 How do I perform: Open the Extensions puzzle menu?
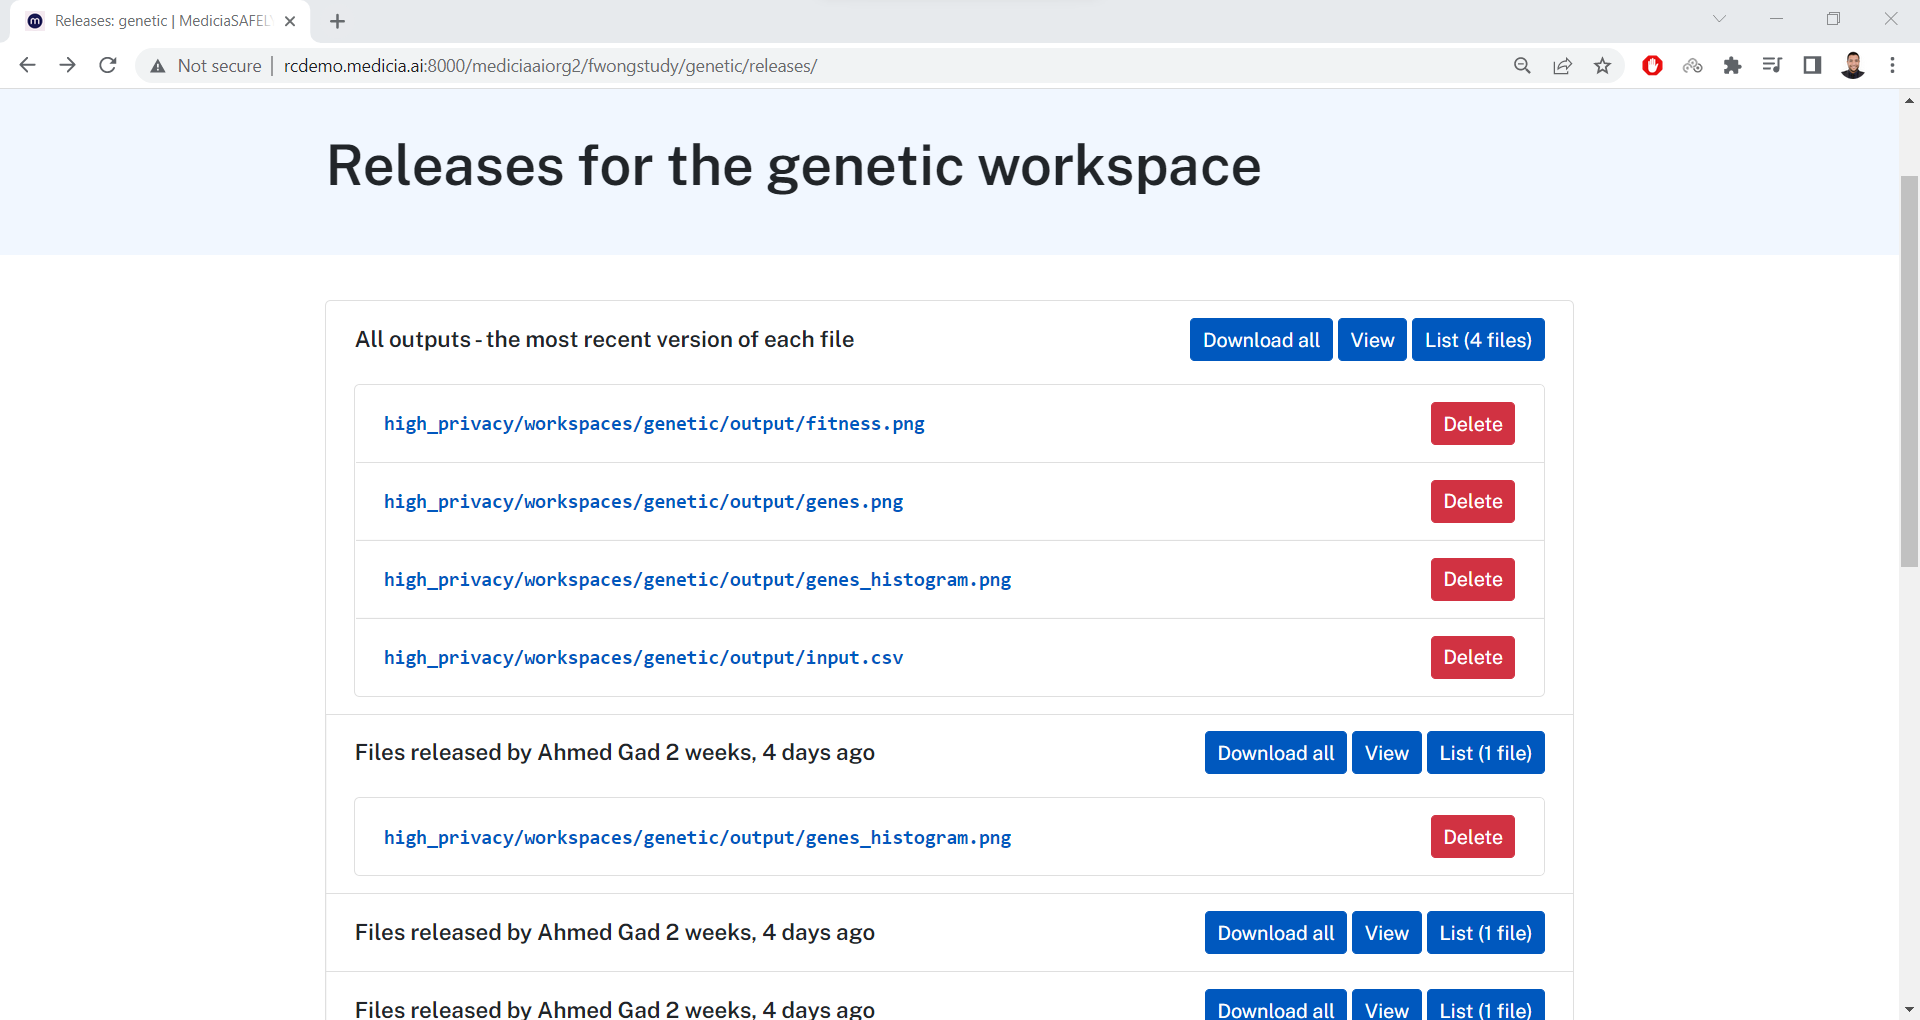pyautogui.click(x=1732, y=66)
